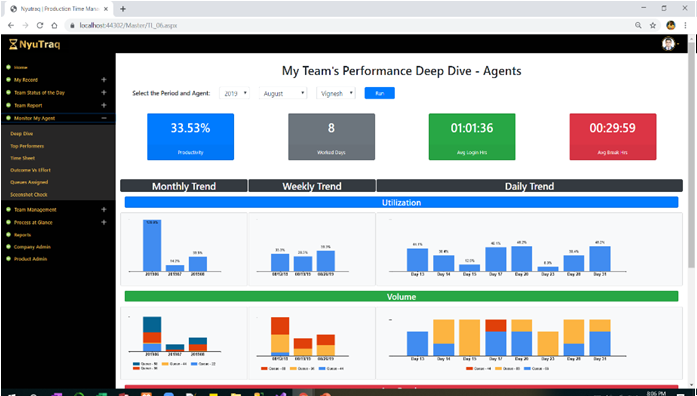Open the Chrome three-dot menu
697x396 pixels.
click(x=685, y=26)
